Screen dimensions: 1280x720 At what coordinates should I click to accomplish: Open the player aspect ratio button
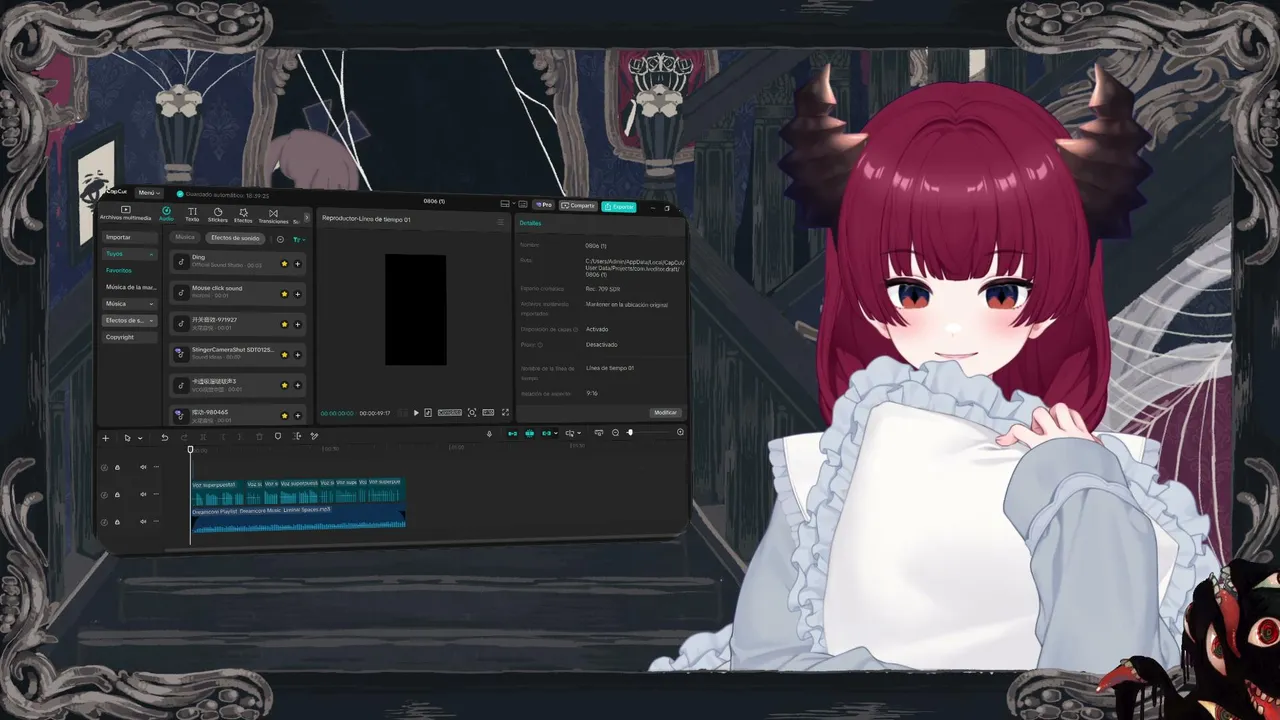point(488,413)
